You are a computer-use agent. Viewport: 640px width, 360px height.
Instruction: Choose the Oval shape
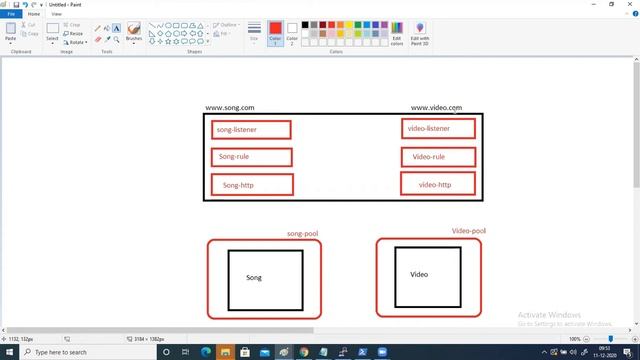pos(168,26)
